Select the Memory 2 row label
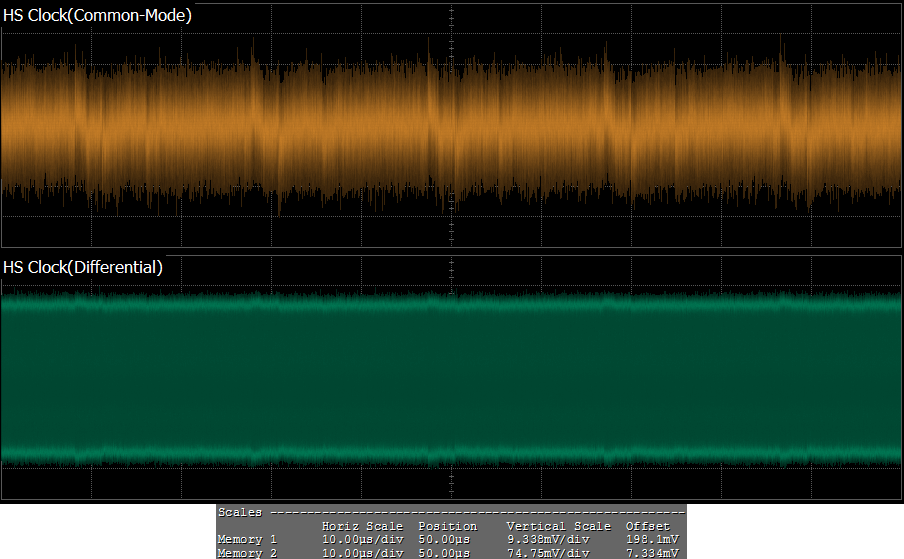 pos(247,552)
